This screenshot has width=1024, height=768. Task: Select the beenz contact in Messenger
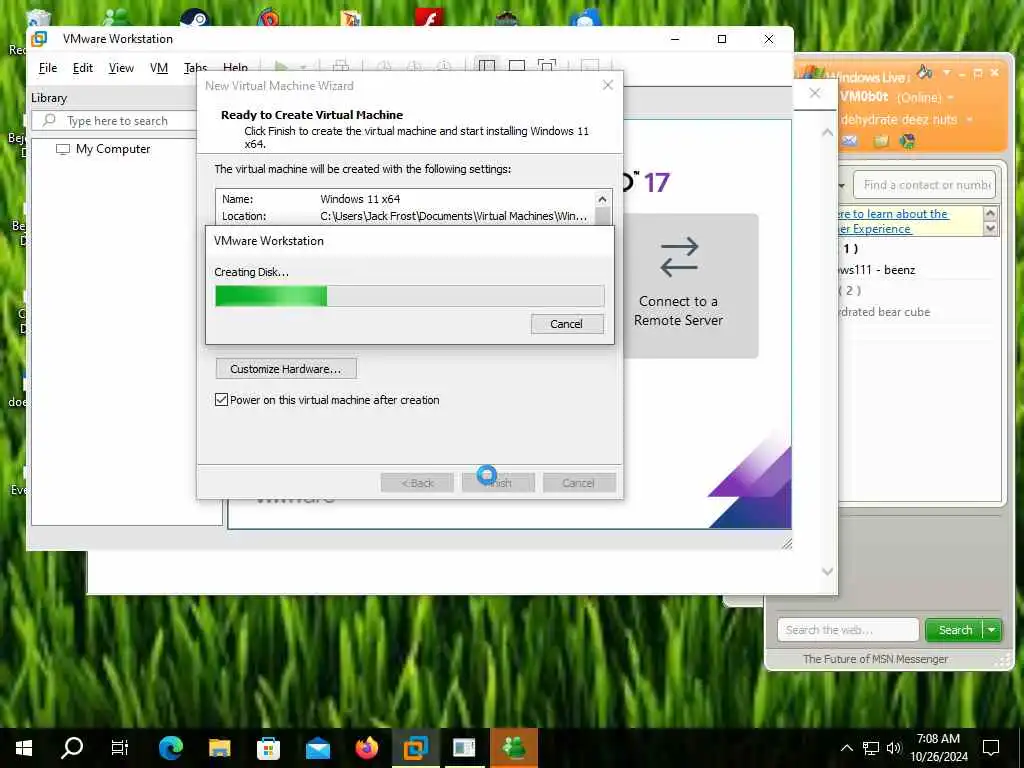pos(878,270)
